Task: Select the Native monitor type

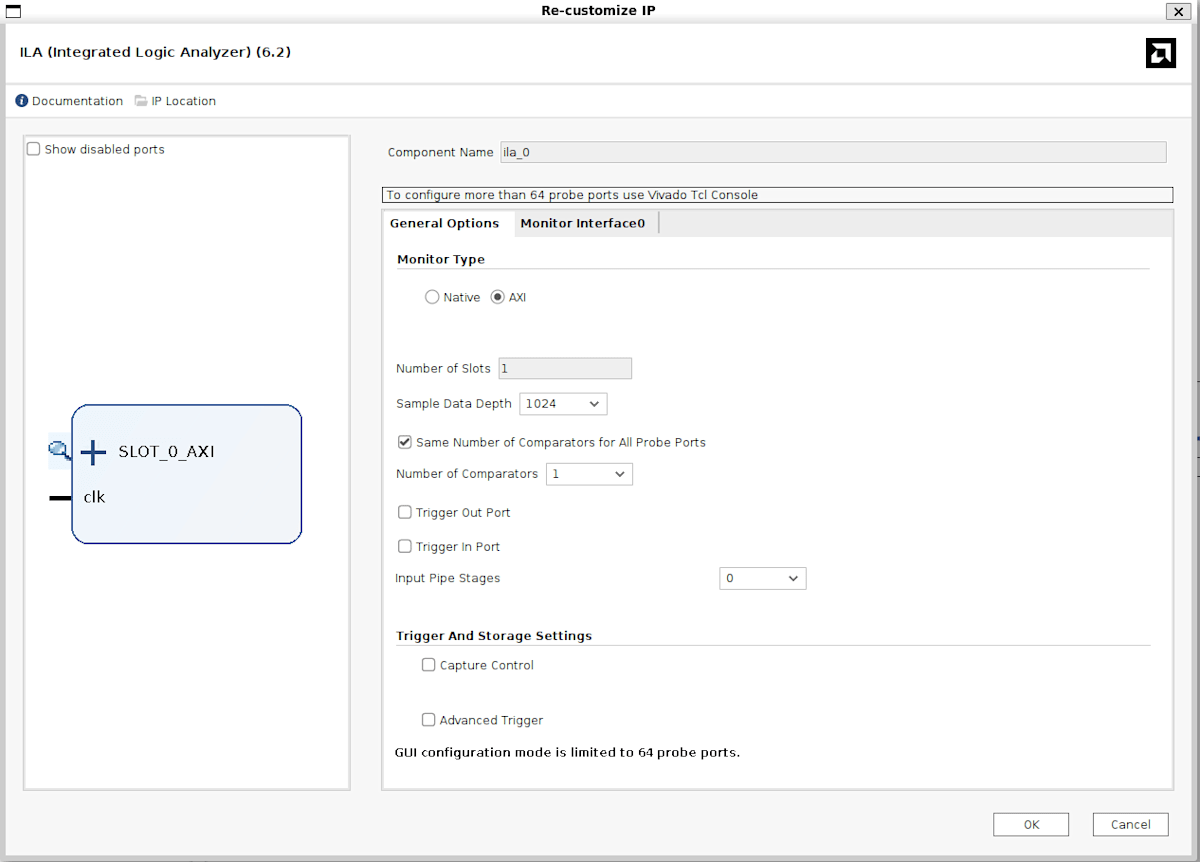Action: [x=432, y=297]
